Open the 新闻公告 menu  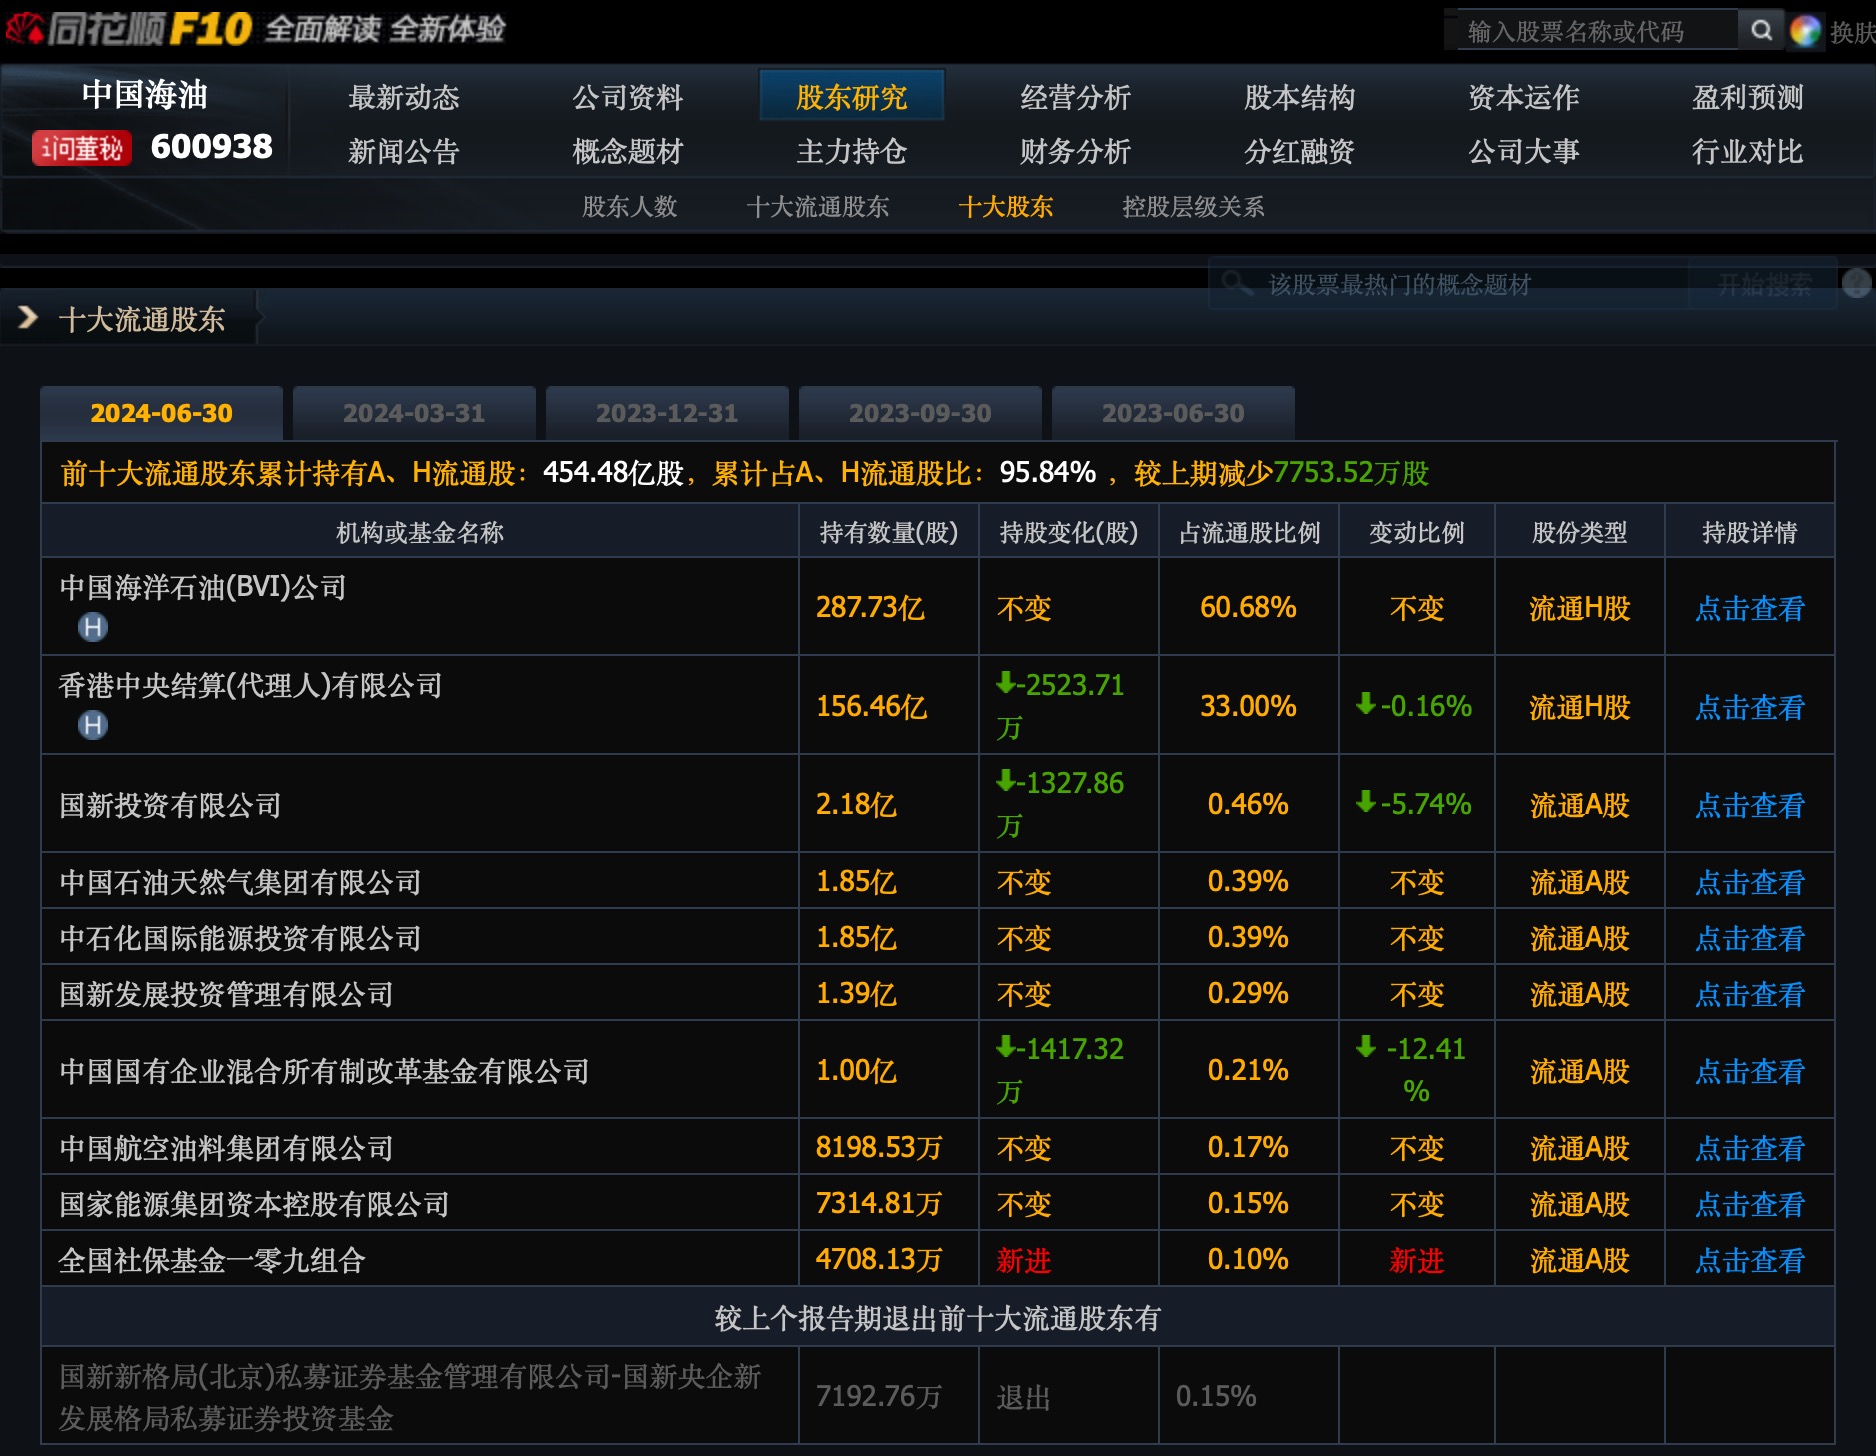click(404, 151)
